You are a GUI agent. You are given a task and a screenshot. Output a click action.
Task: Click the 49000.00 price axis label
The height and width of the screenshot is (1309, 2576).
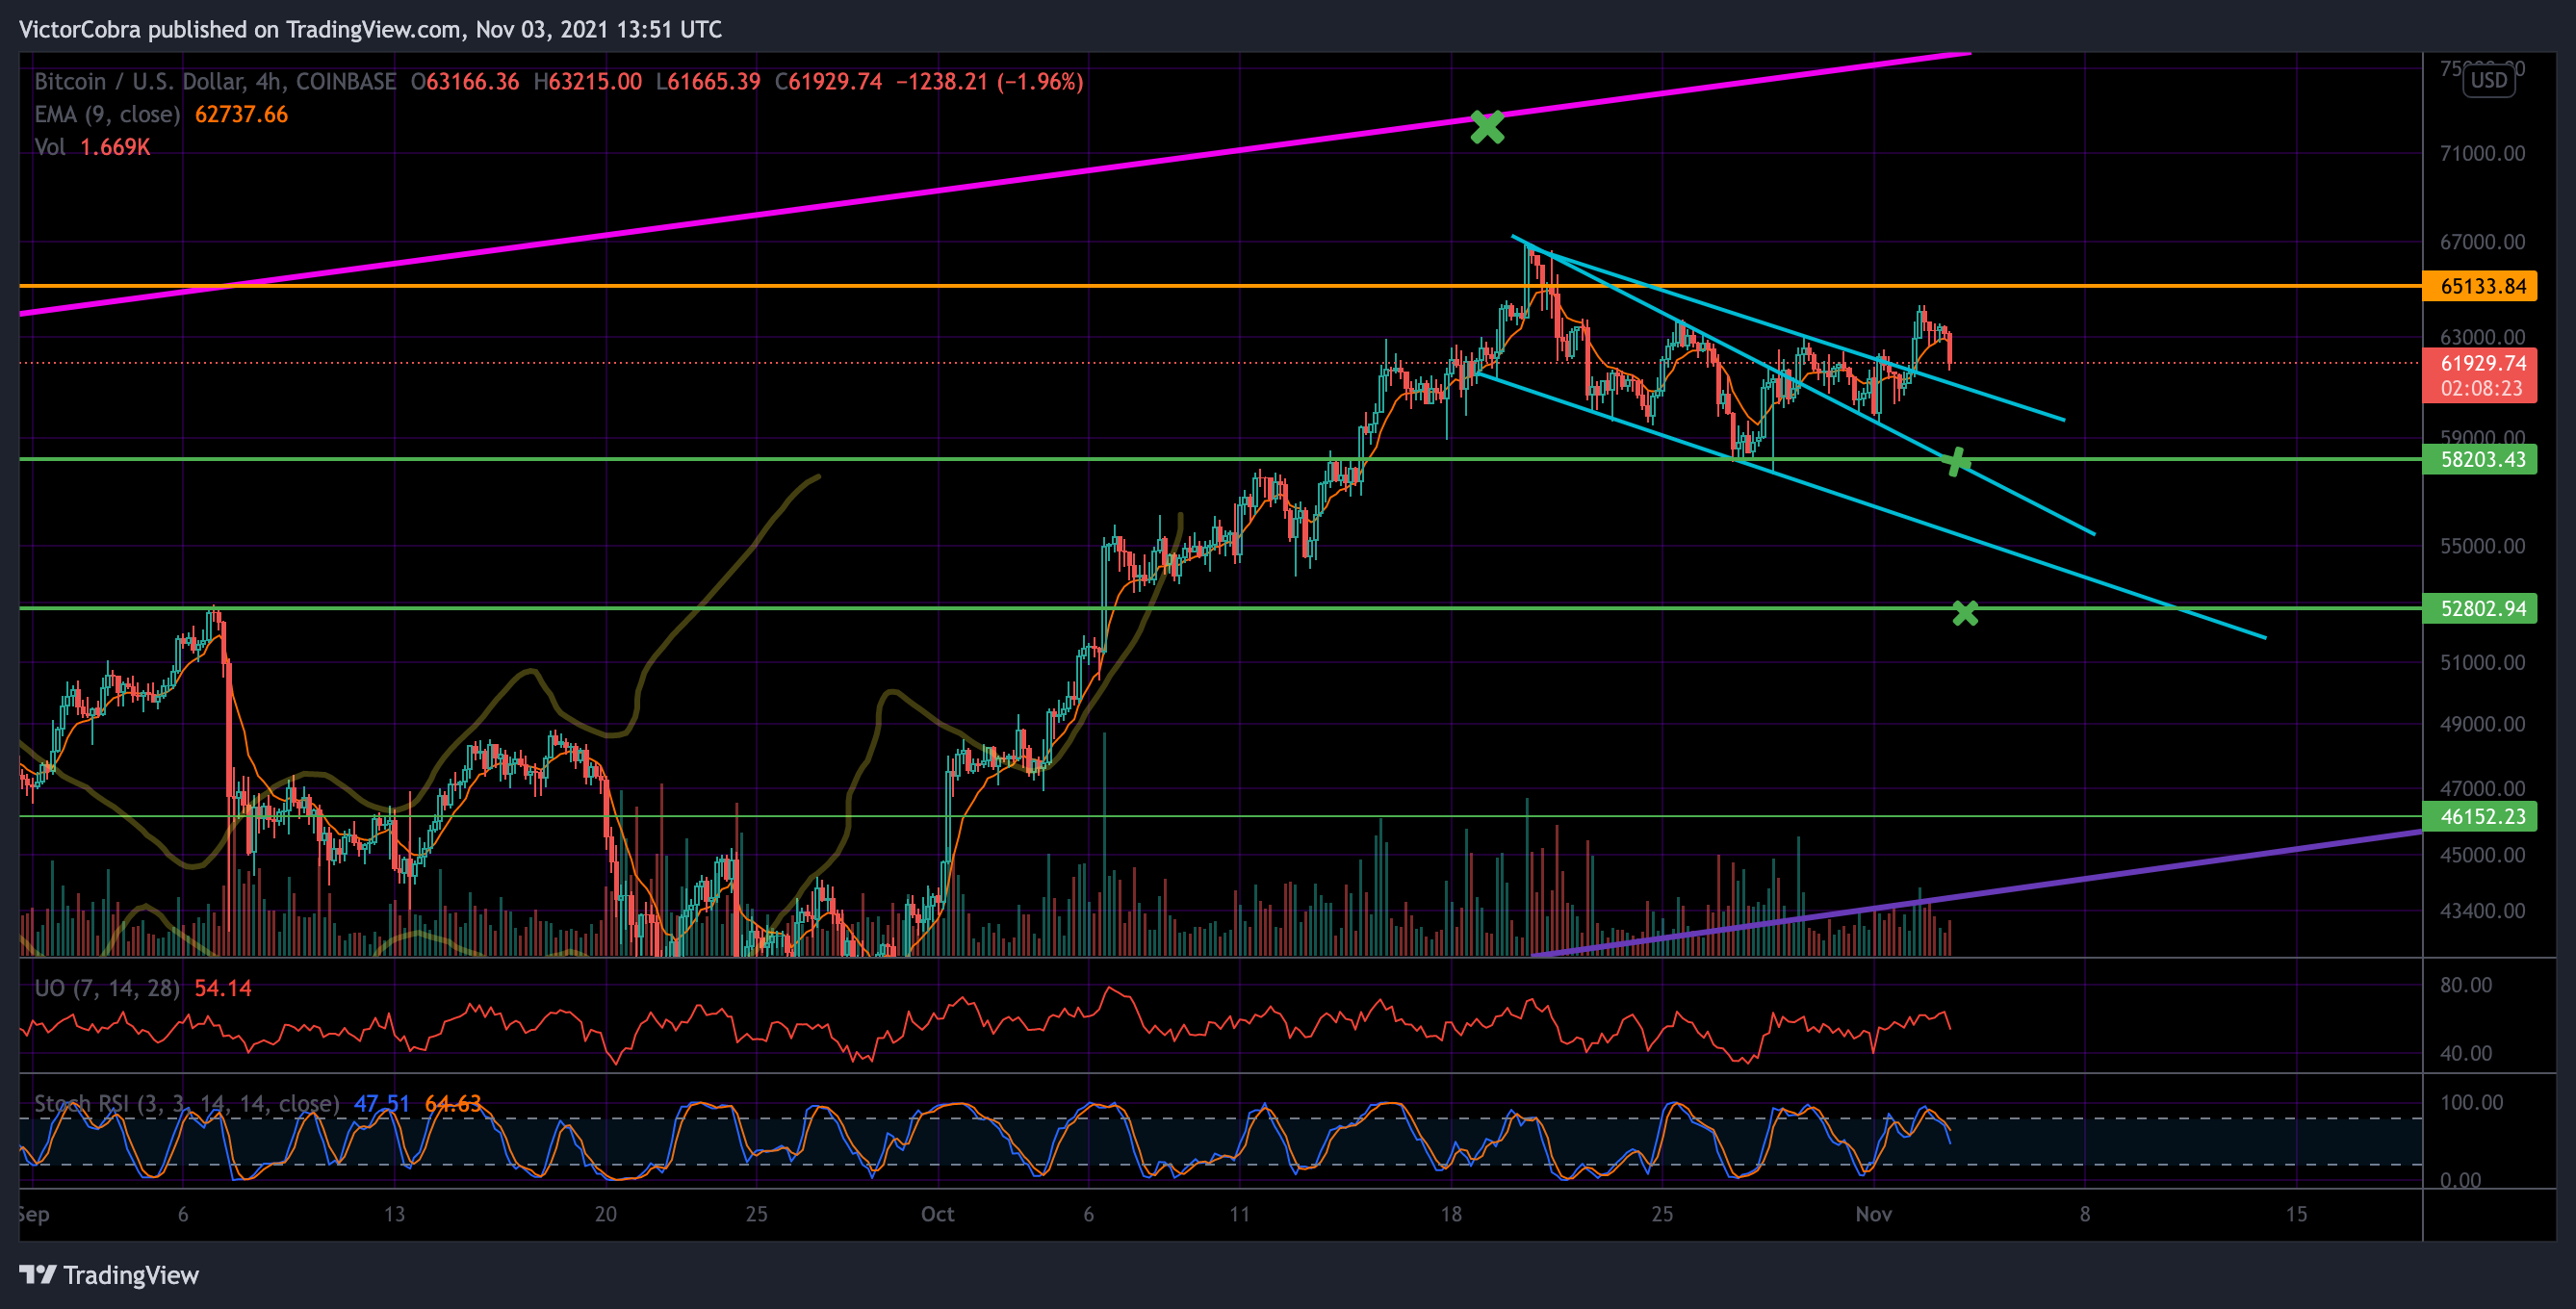[2482, 724]
